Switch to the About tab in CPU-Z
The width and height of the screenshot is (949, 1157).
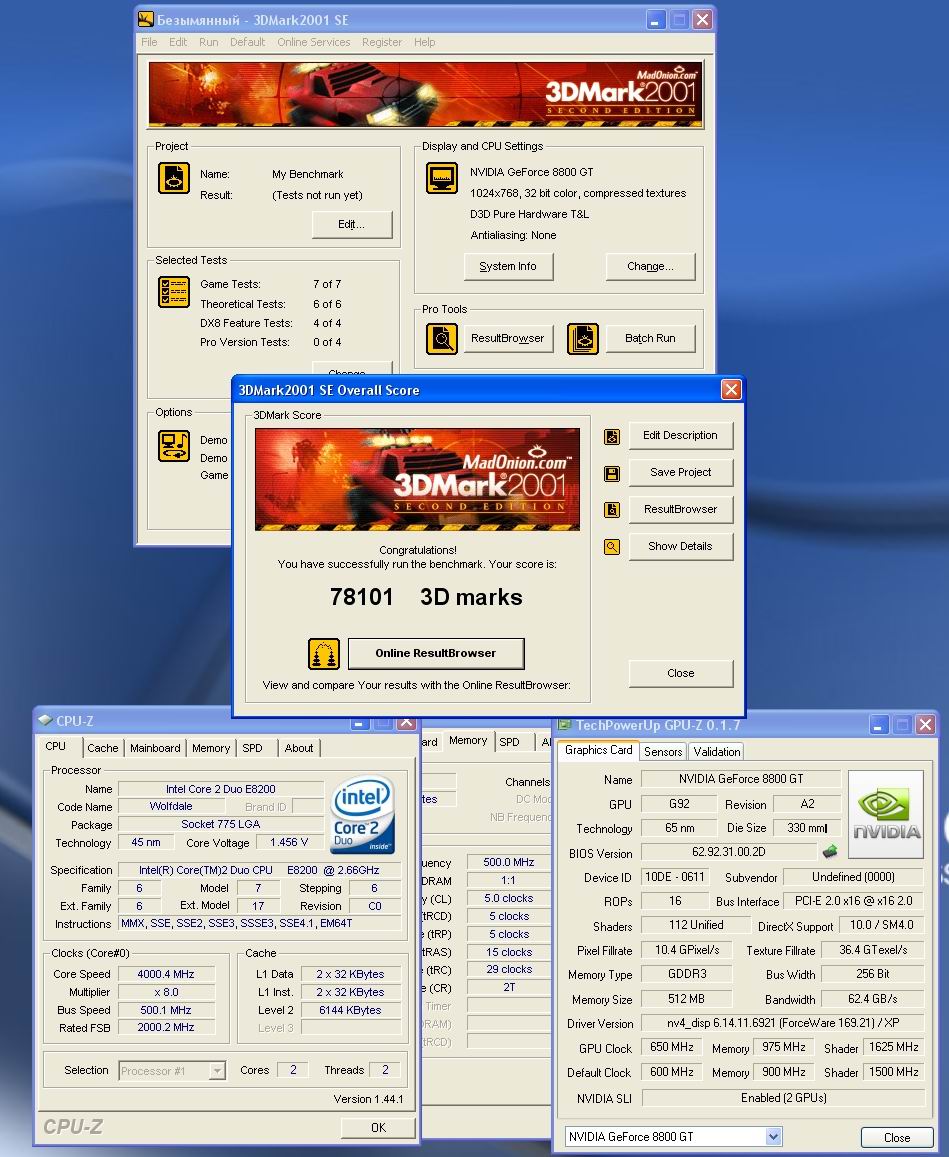pos(299,747)
